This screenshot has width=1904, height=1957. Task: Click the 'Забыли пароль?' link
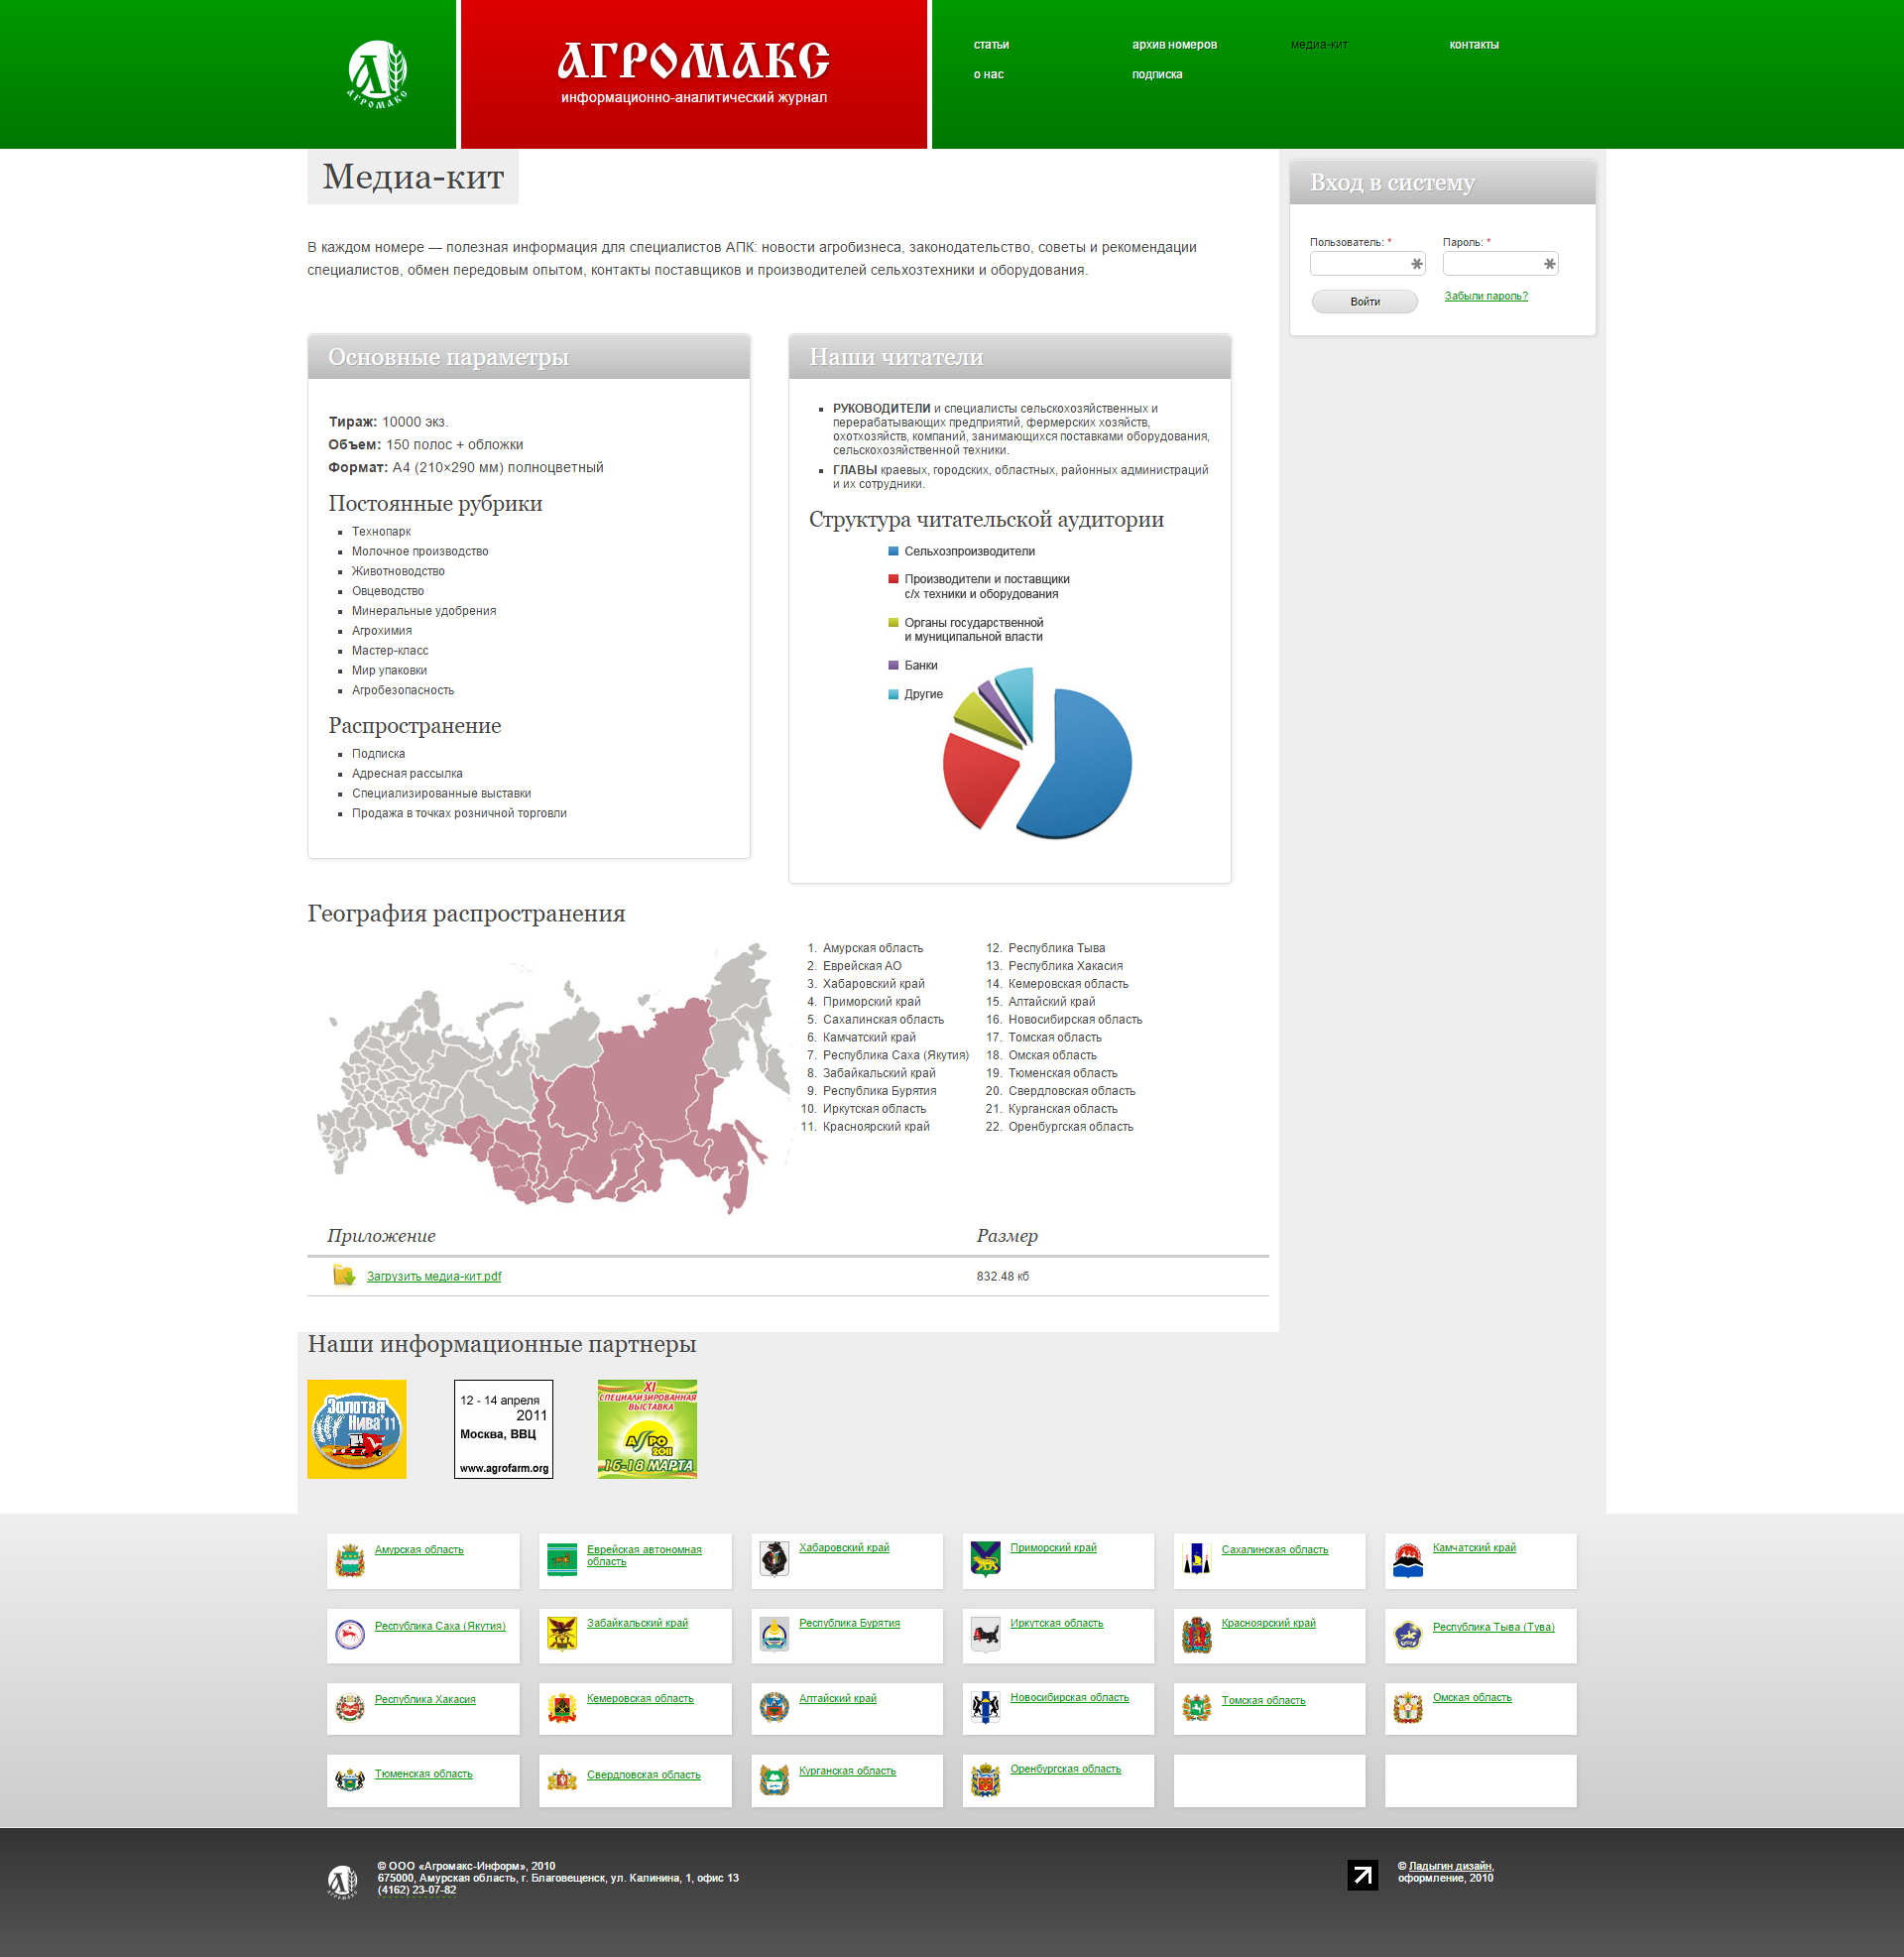point(1485,296)
